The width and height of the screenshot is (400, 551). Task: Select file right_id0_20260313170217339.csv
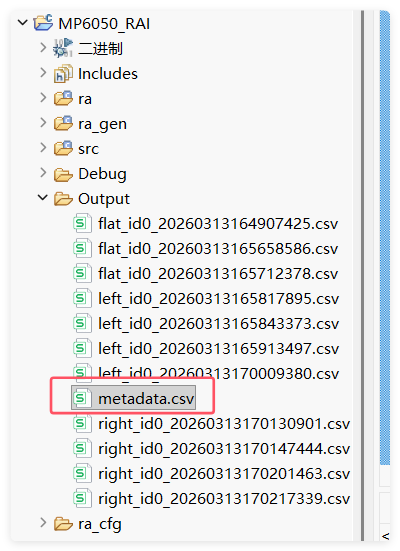(224, 499)
